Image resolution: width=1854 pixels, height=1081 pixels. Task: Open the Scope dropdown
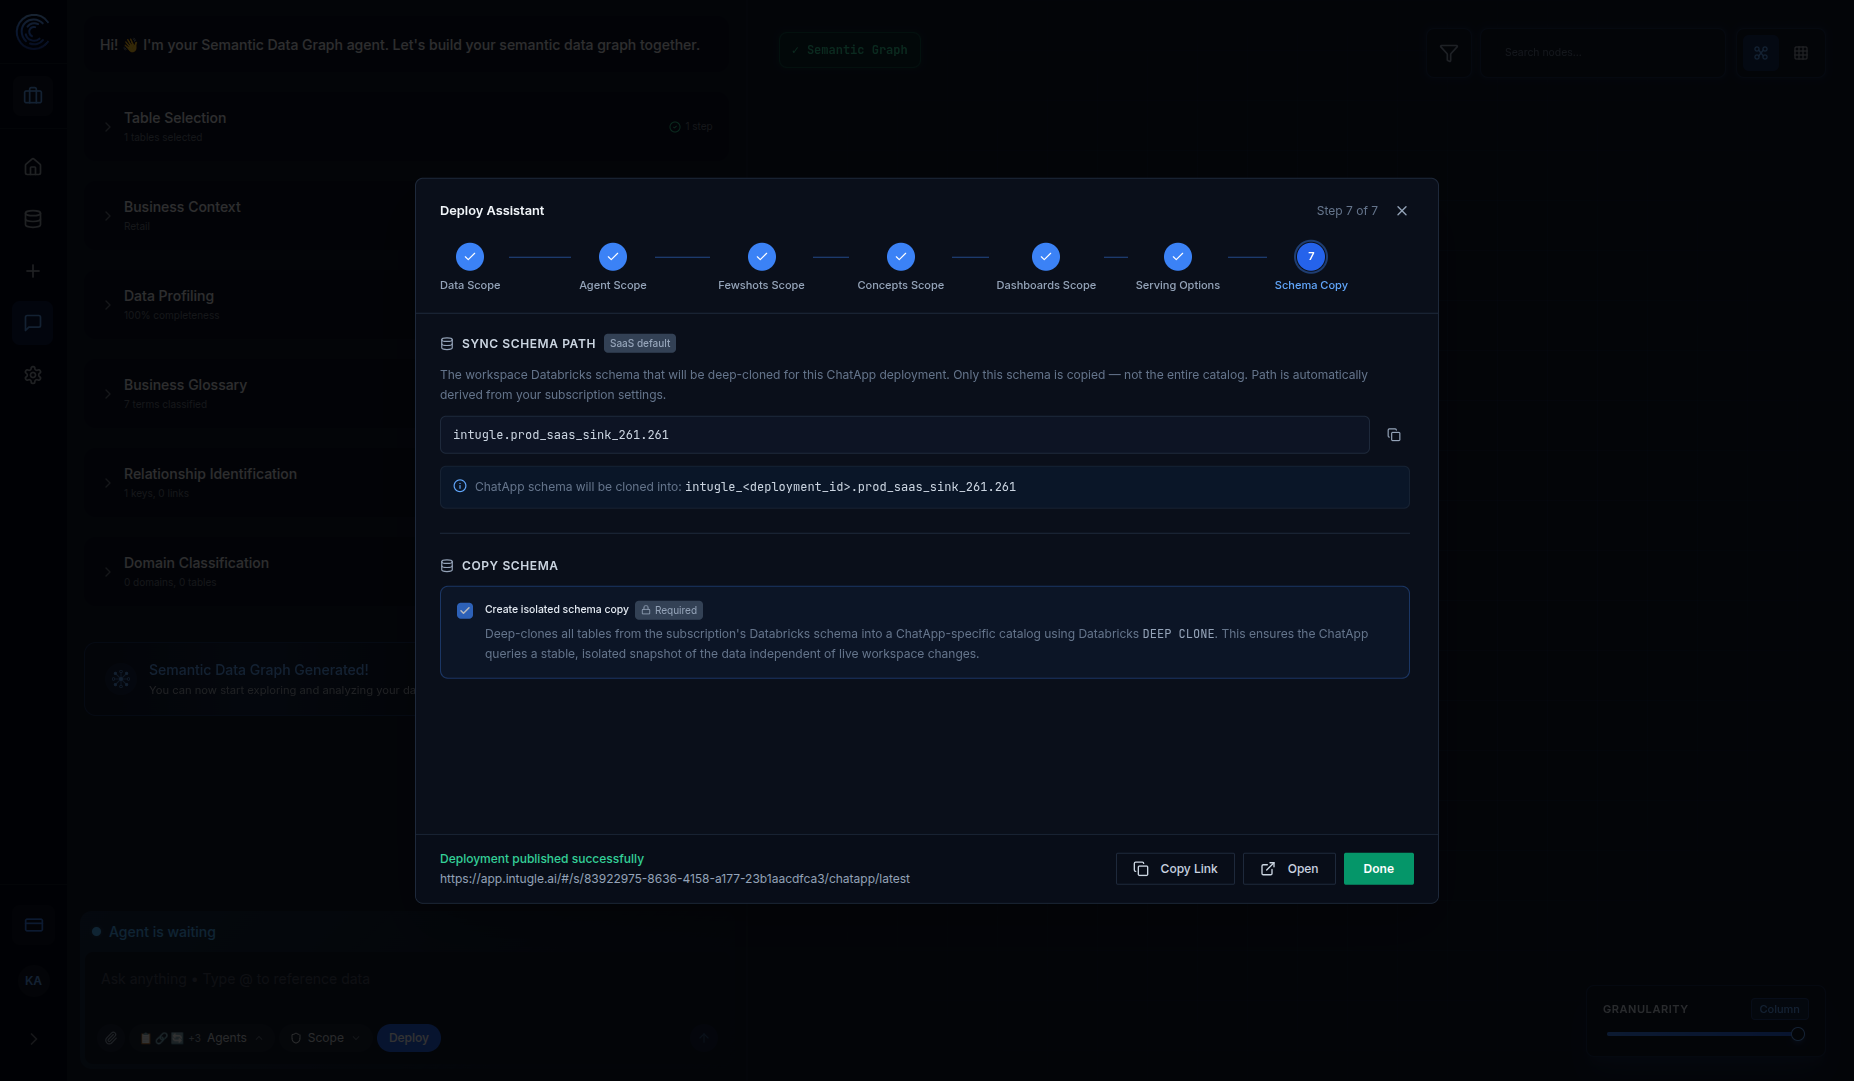point(324,1038)
